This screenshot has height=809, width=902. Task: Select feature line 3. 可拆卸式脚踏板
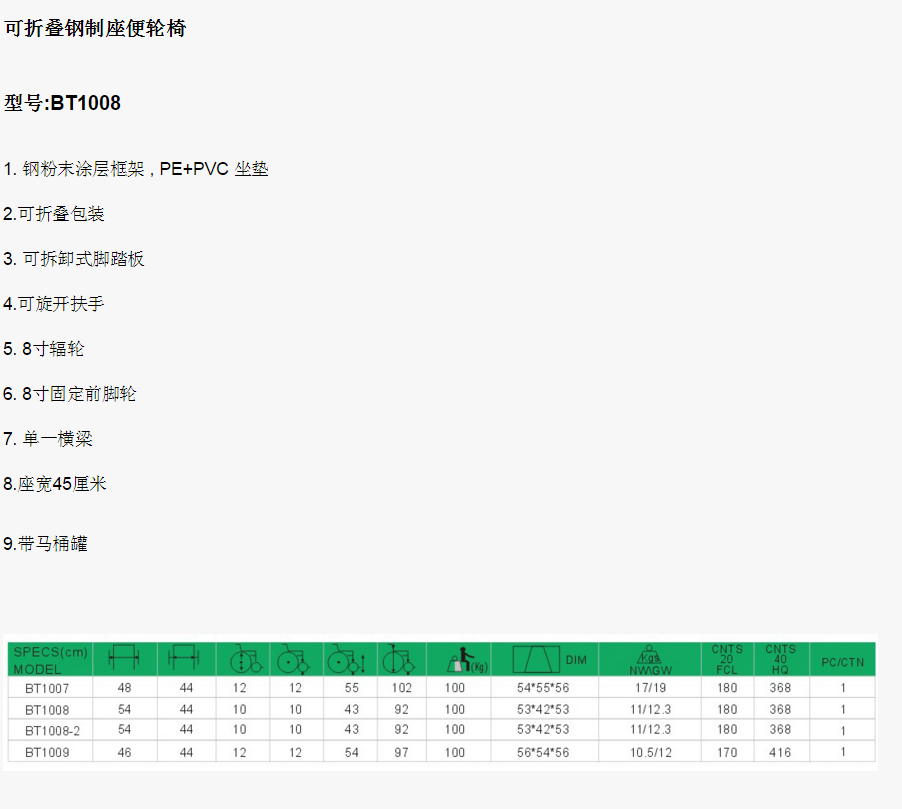pos(74,259)
